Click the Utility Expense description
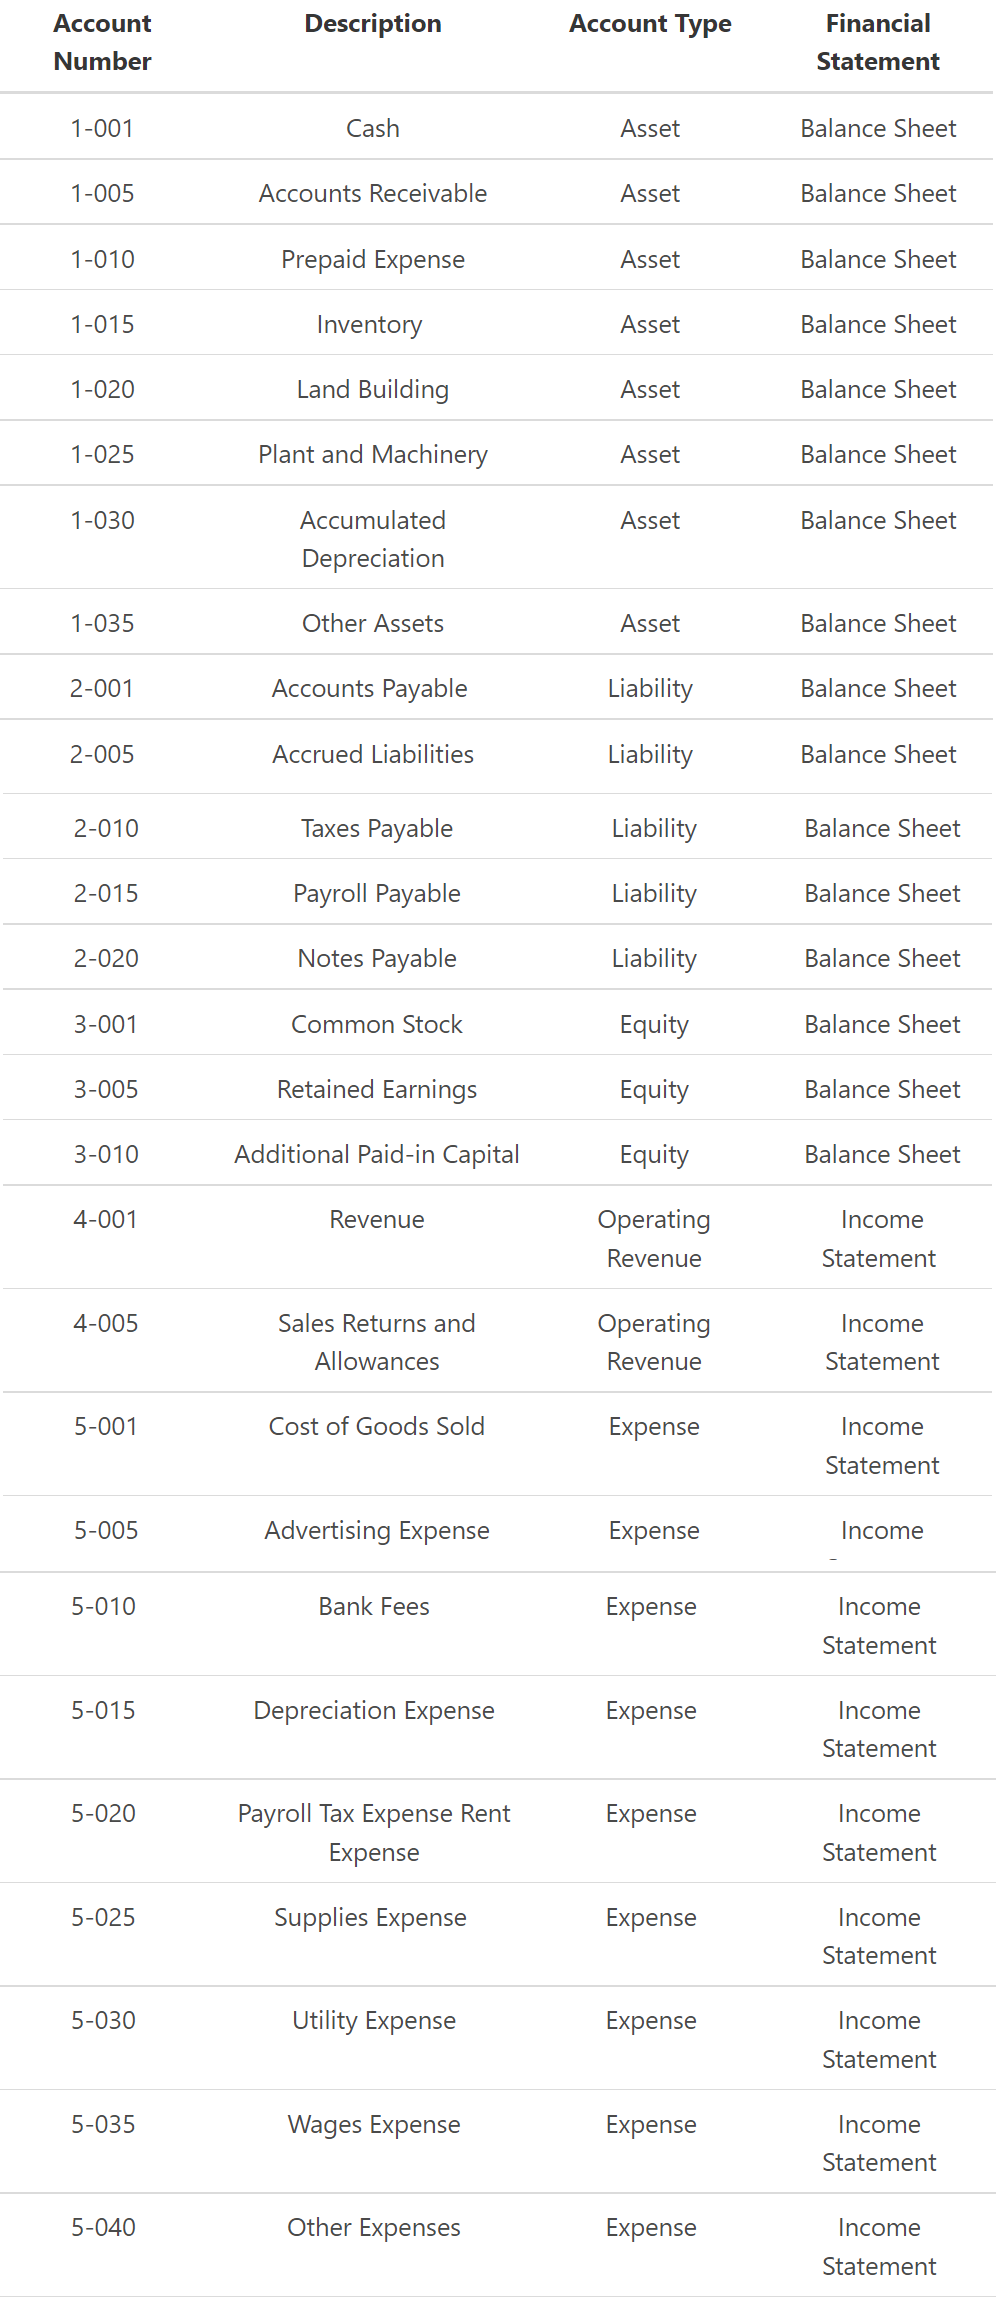Viewport: 1006px width, 2310px height. [x=374, y=2020]
